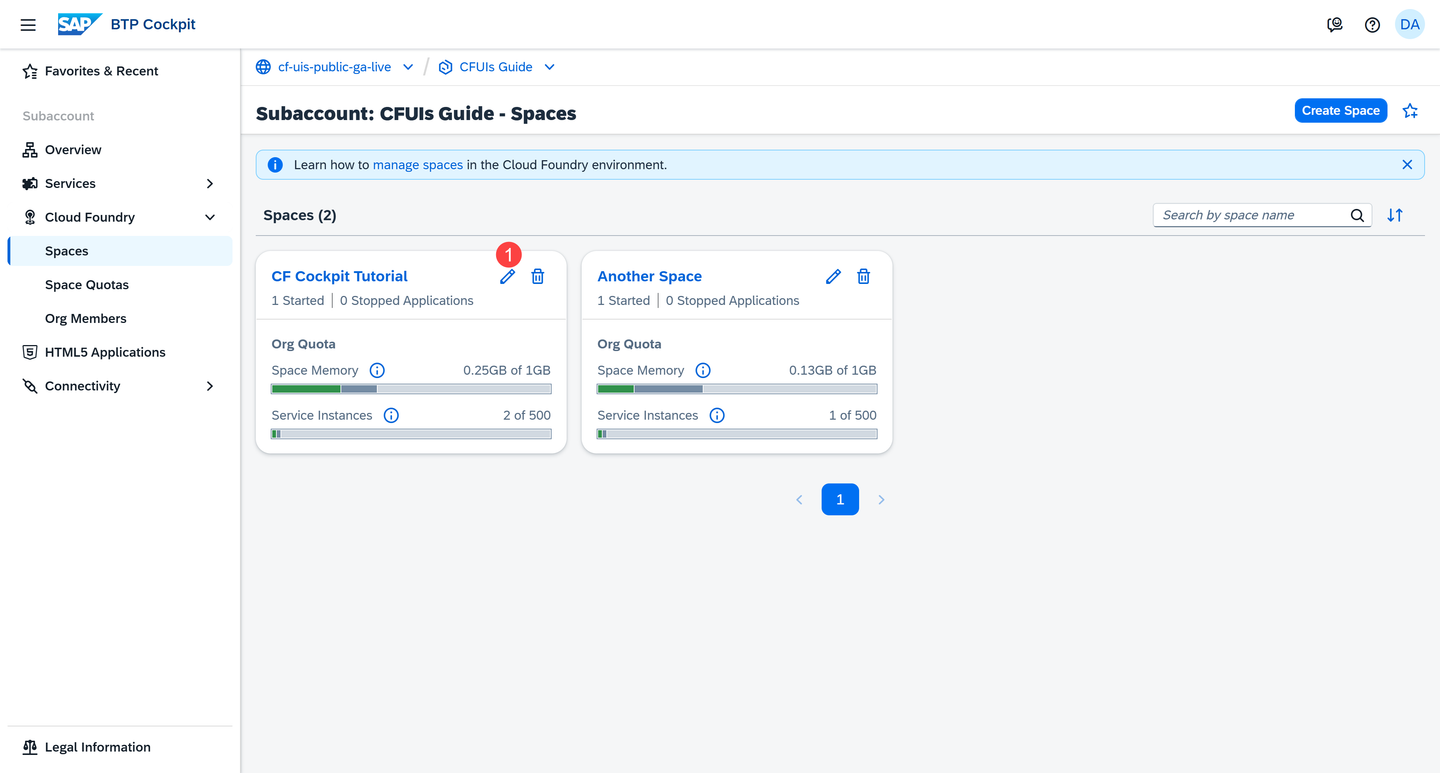
Task: Click the Service Instances bar for Another Space
Action: click(737, 434)
